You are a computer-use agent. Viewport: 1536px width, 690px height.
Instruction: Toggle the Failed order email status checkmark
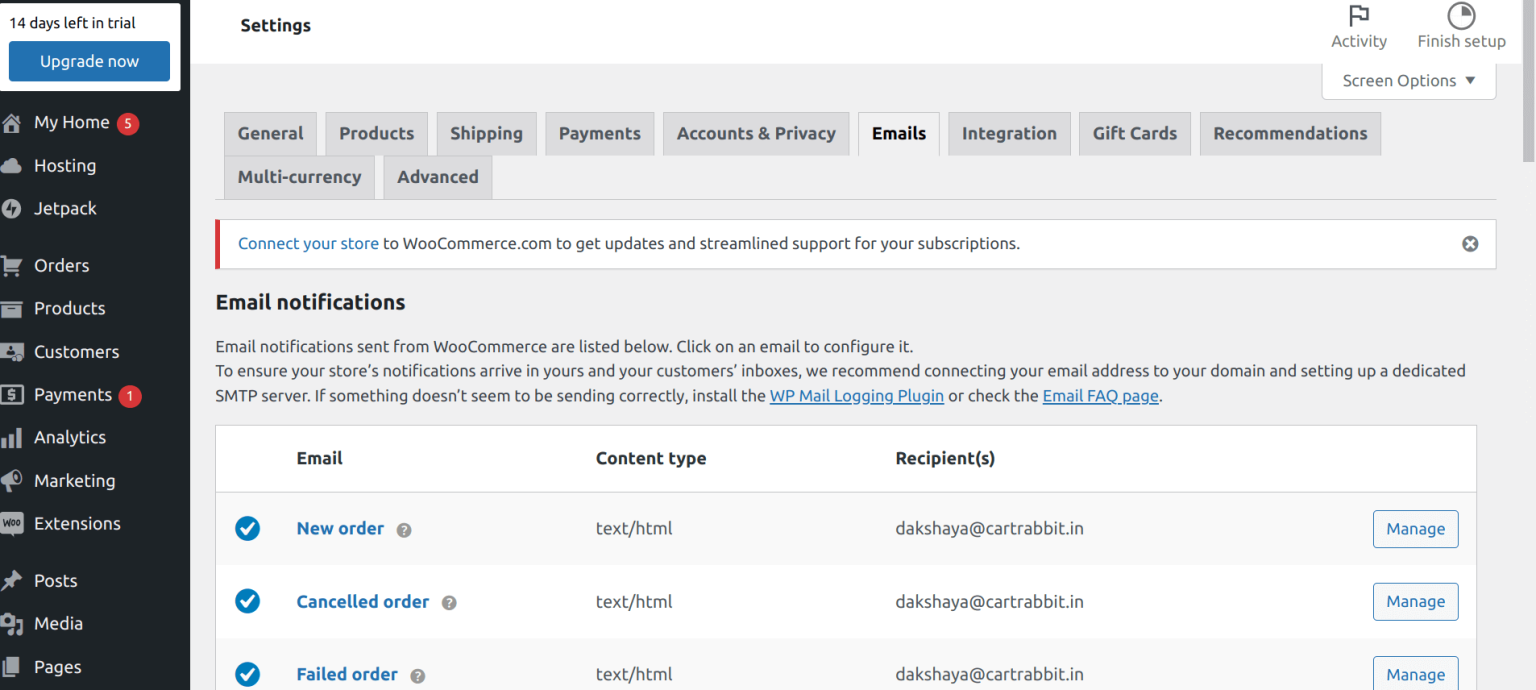pos(248,674)
